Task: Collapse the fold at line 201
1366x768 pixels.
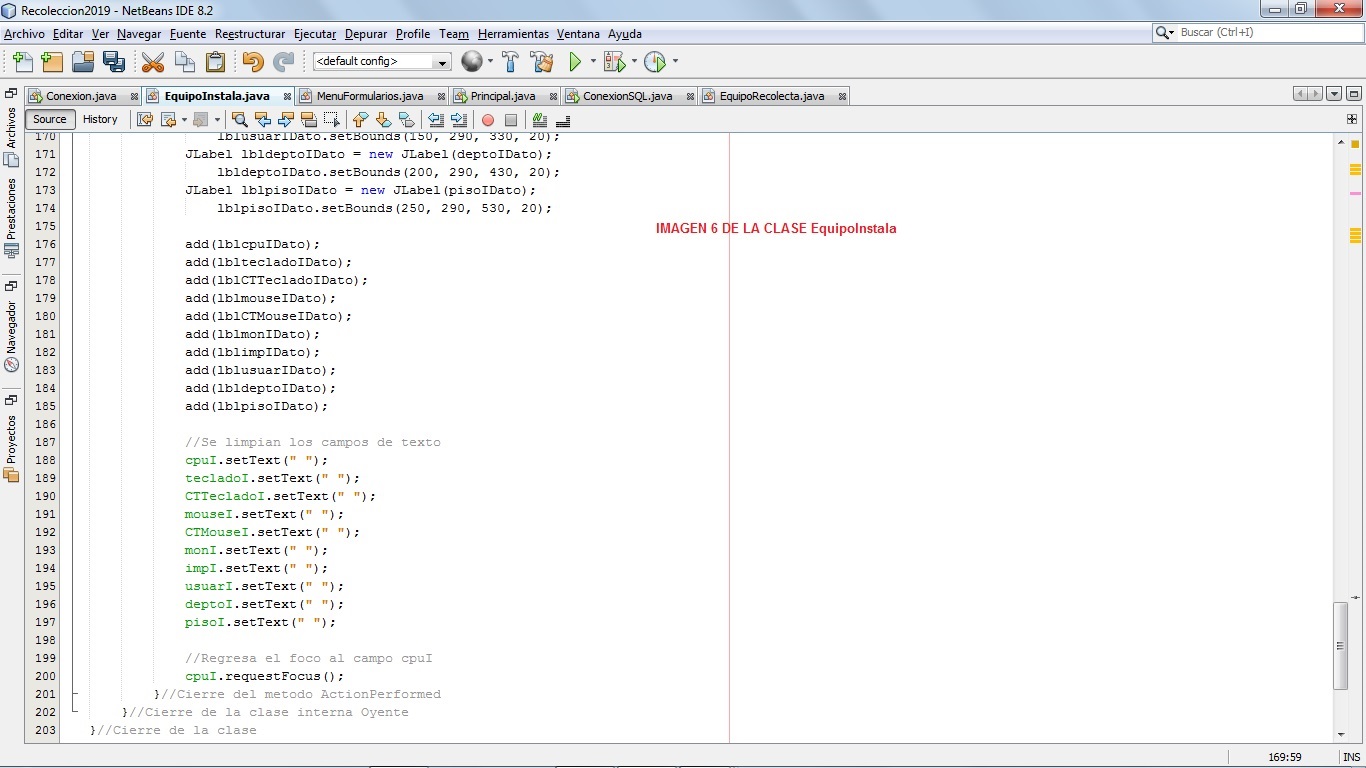Action: (74, 694)
